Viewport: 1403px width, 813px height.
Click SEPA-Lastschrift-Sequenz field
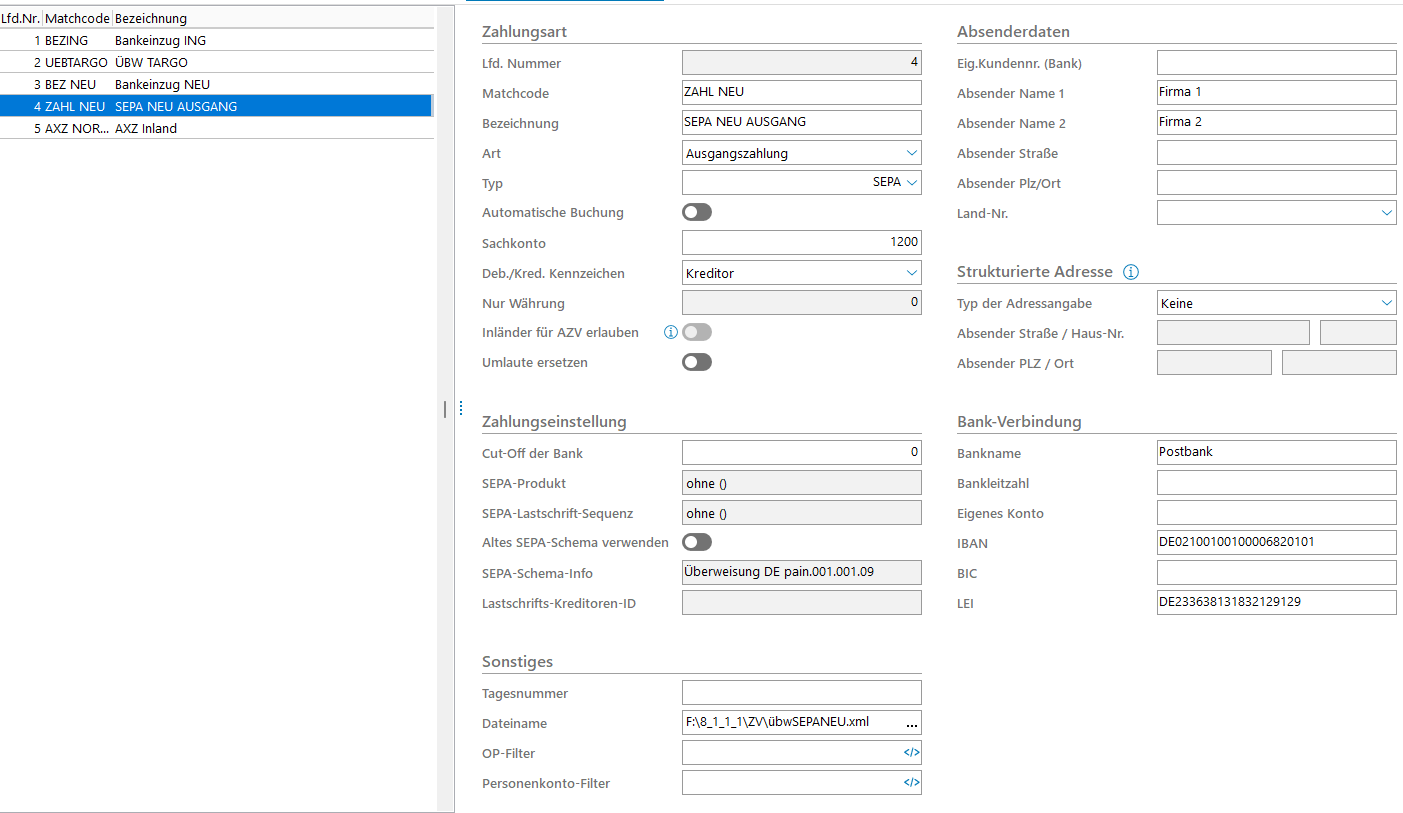801,512
